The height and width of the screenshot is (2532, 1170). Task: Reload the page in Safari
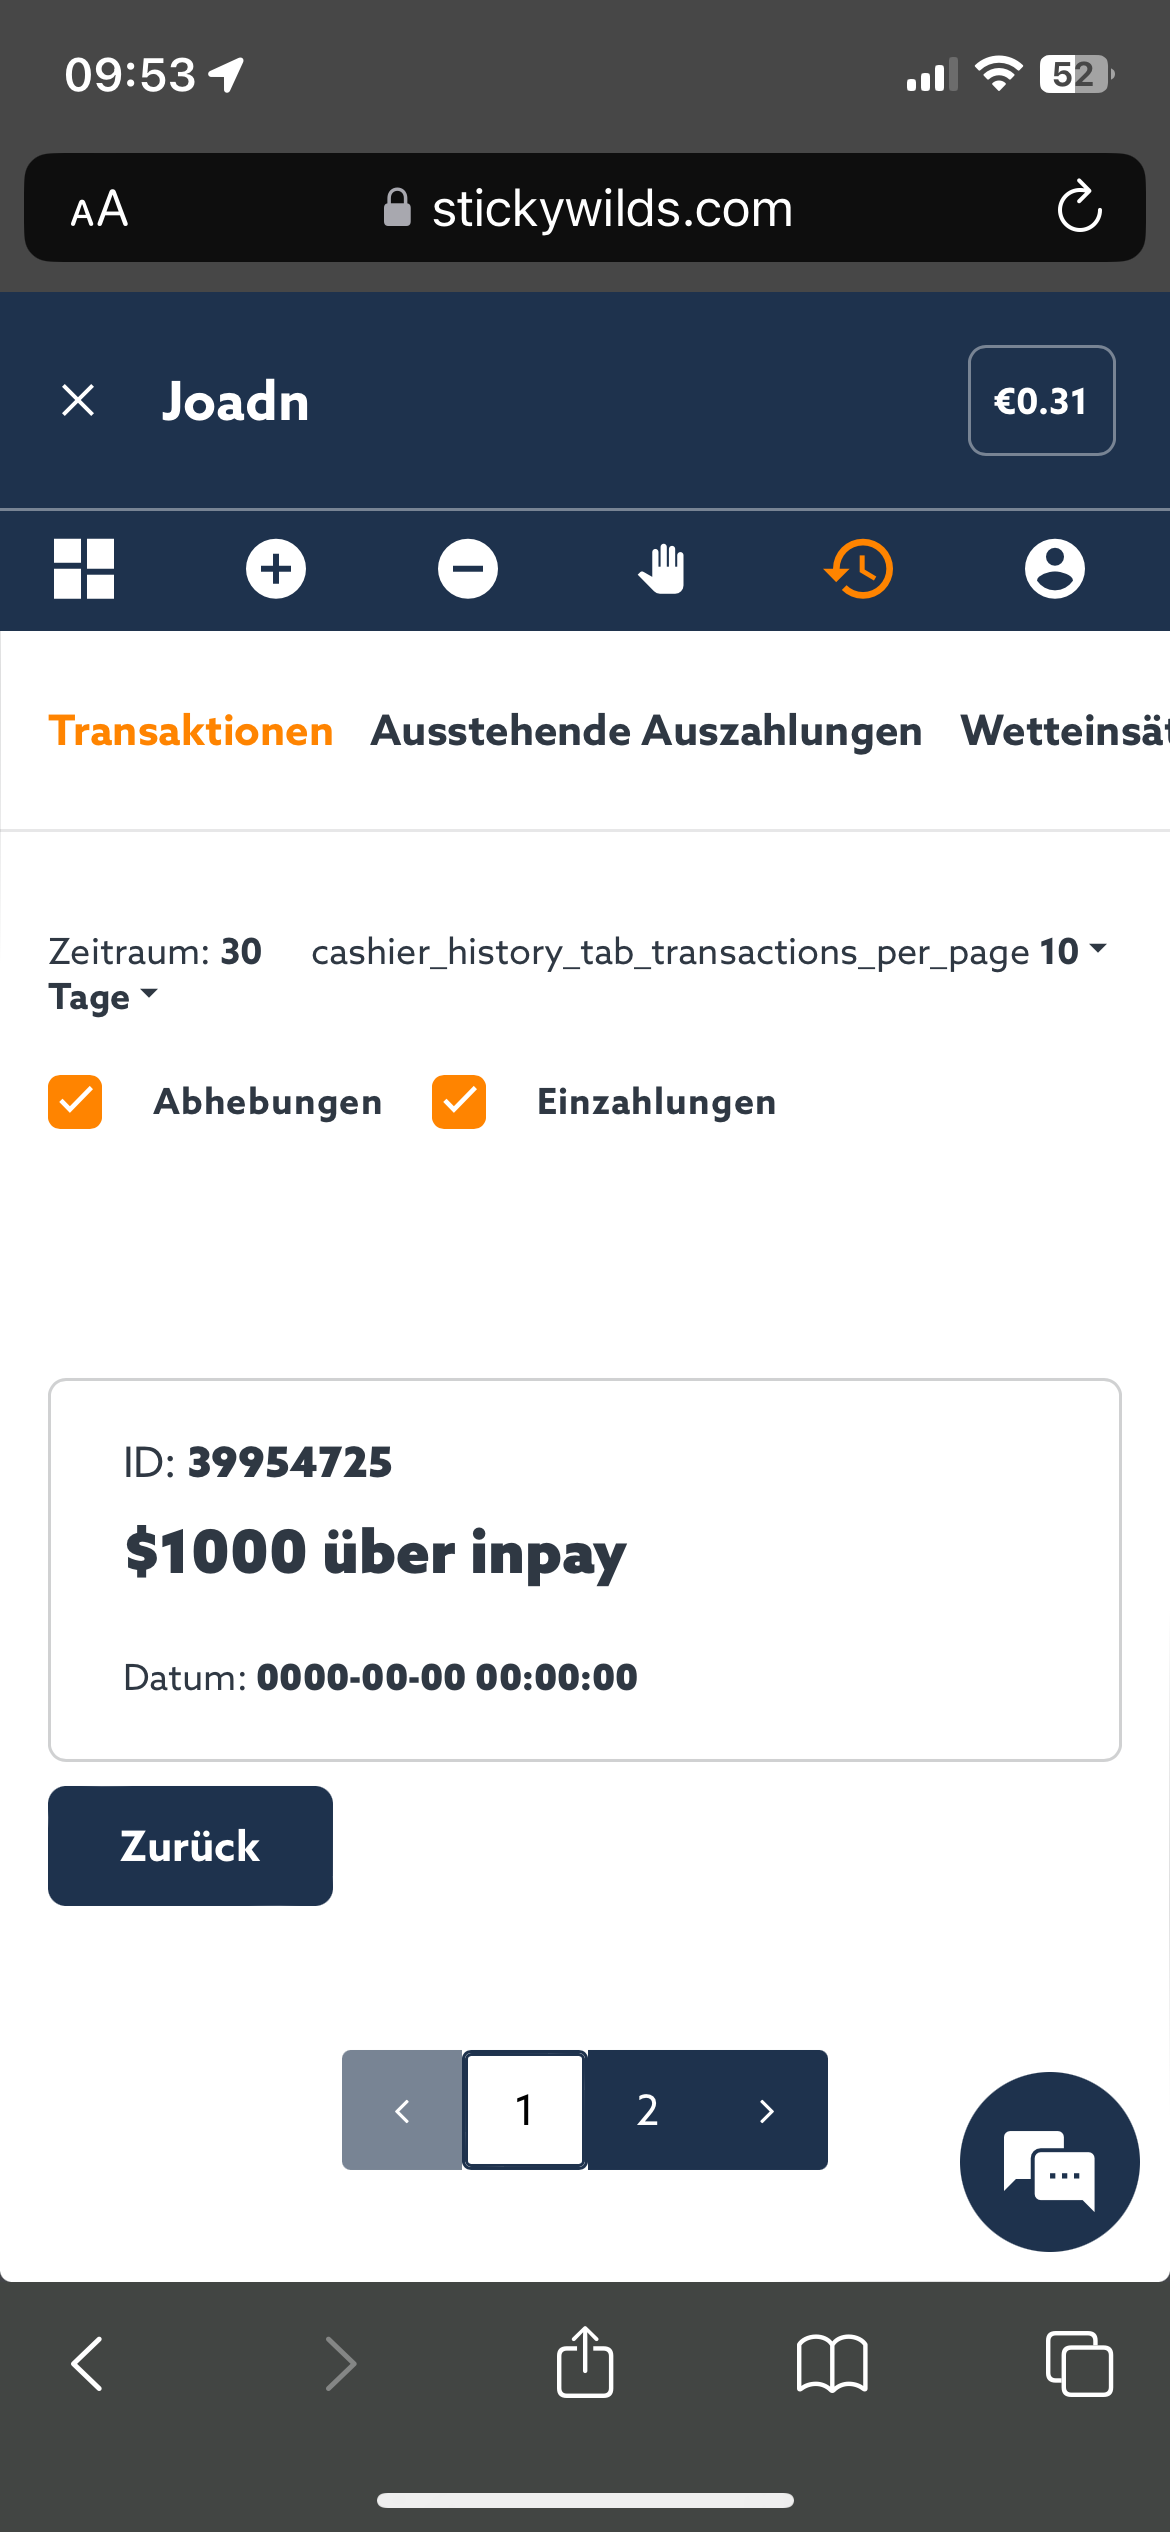(1079, 208)
